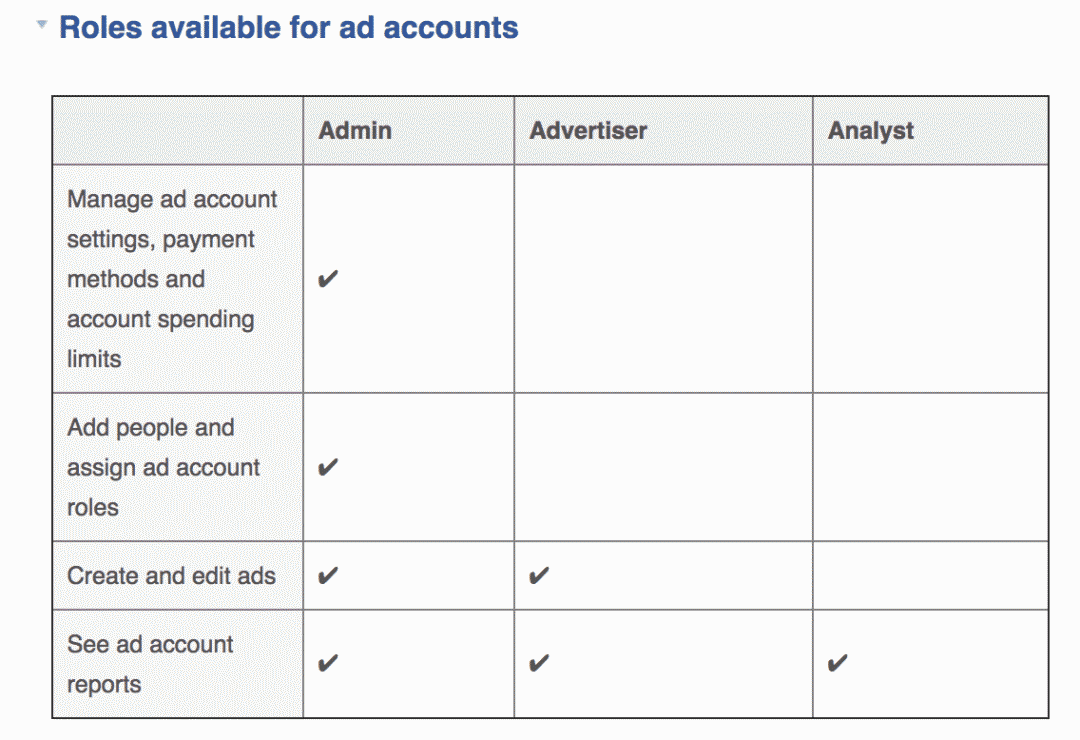Collapse the Roles available for ad accounts section
Viewport: 1080px width, 740px height.
click(42, 25)
